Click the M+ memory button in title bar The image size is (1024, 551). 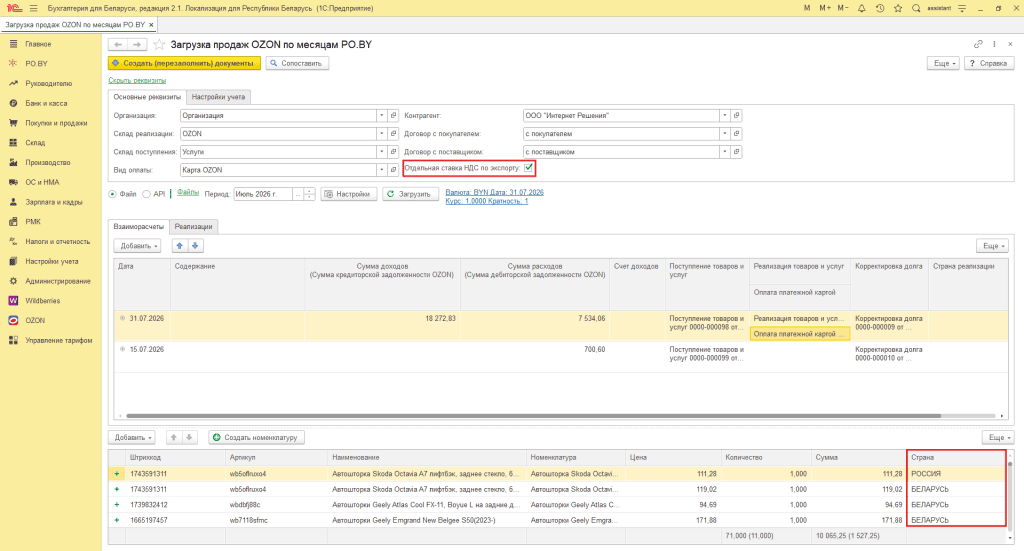pyautogui.click(x=825, y=8)
